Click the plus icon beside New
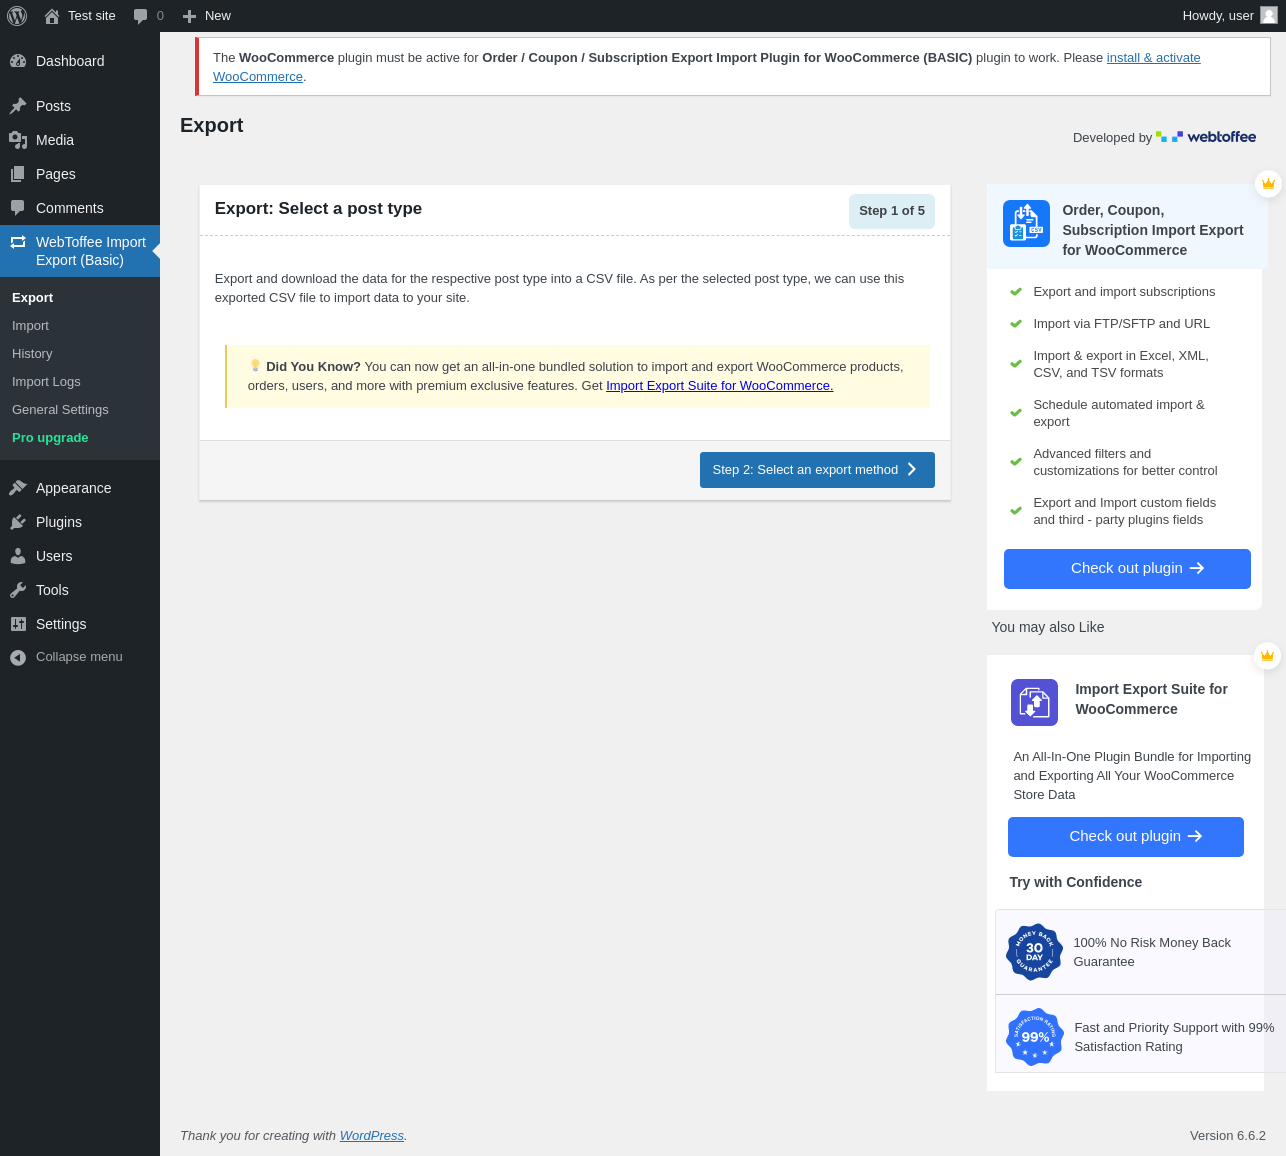 (x=189, y=16)
